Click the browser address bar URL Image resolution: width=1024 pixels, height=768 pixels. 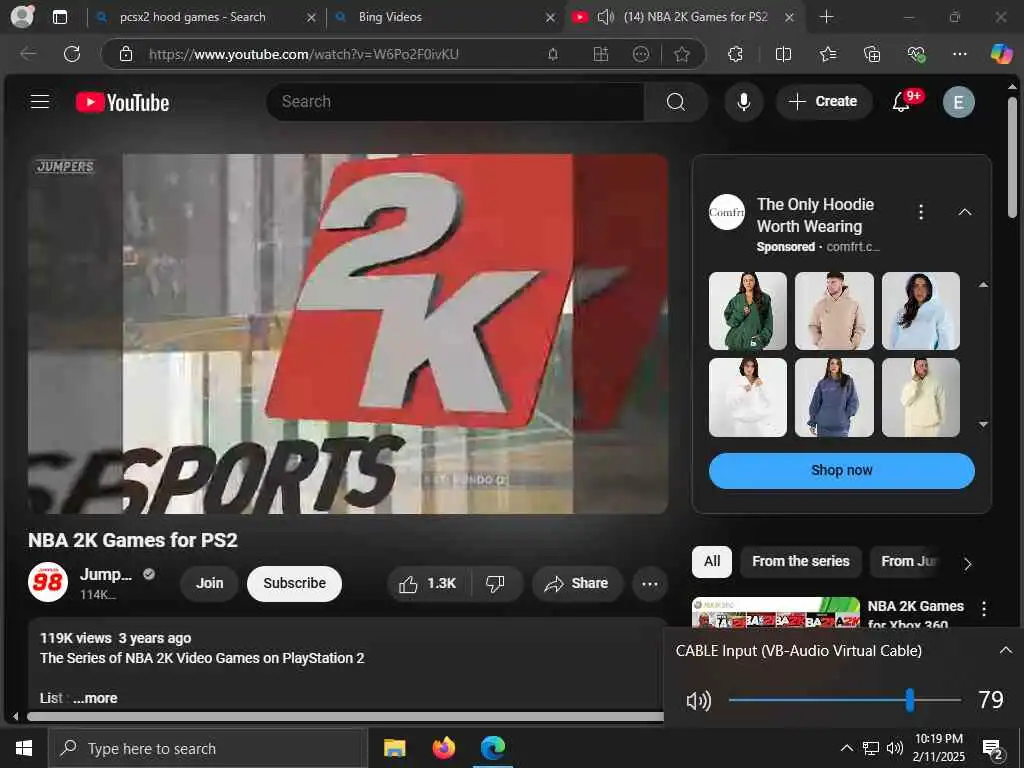pyautogui.click(x=304, y=54)
